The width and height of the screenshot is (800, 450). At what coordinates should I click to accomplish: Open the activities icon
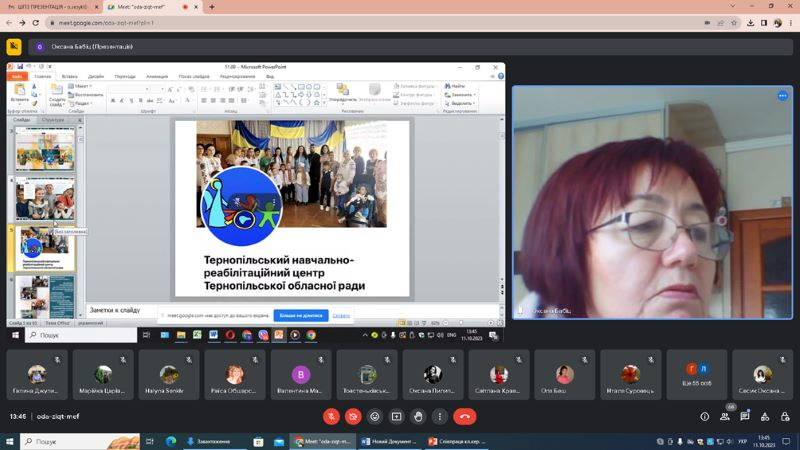(765, 417)
